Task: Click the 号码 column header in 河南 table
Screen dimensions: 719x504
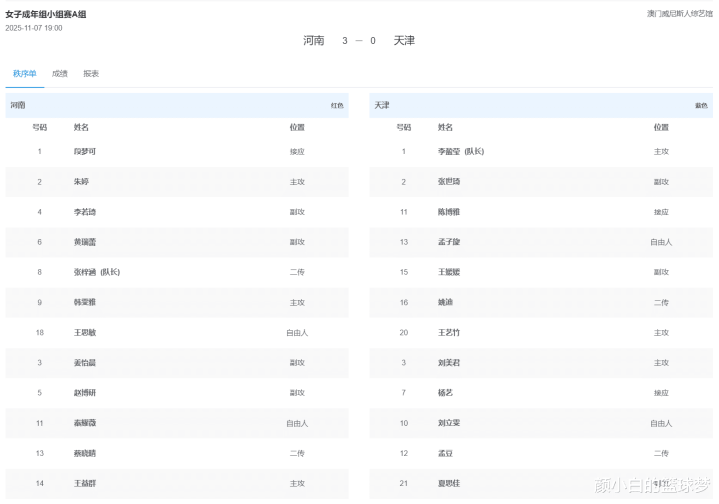Action: (x=39, y=127)
